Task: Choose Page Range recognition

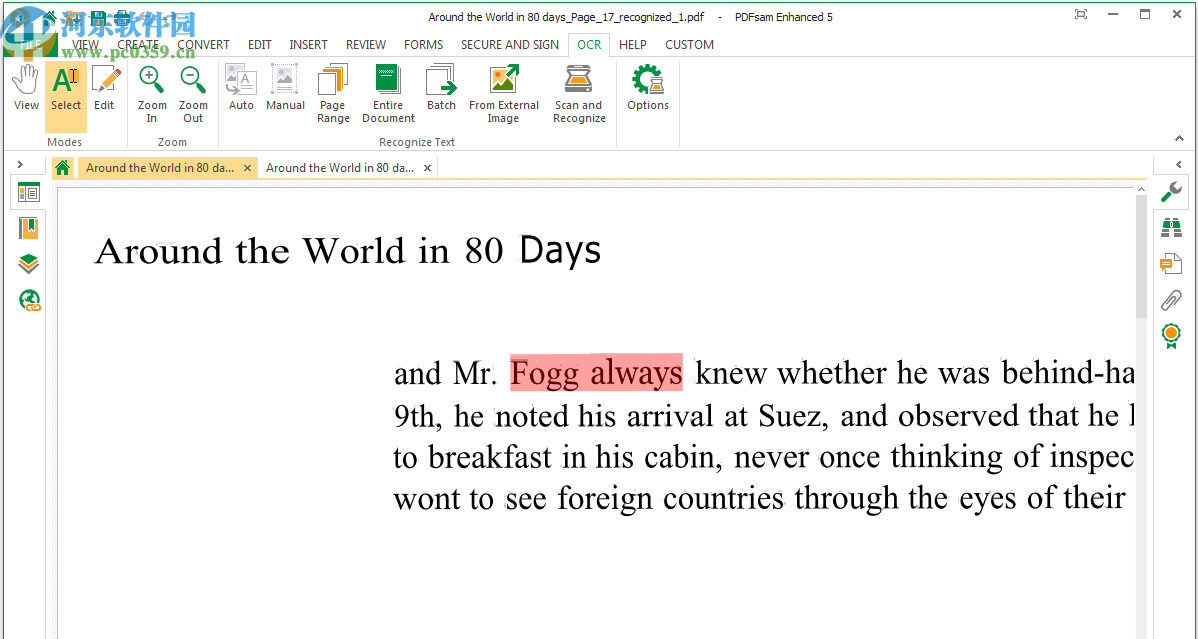Action: (333, 94)
